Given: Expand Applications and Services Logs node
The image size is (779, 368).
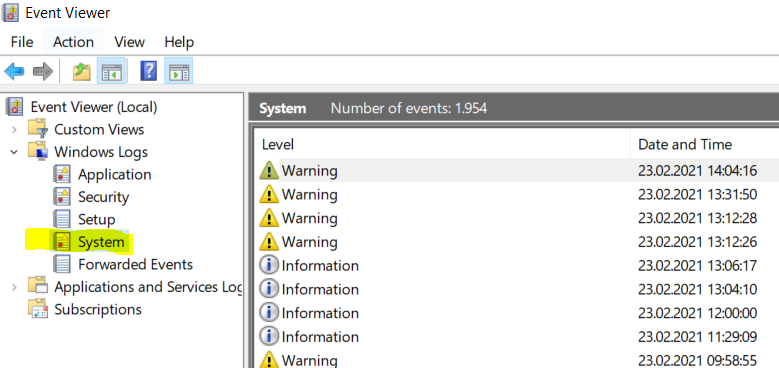Looking at the screenshot, I should (x=14, y=287).
